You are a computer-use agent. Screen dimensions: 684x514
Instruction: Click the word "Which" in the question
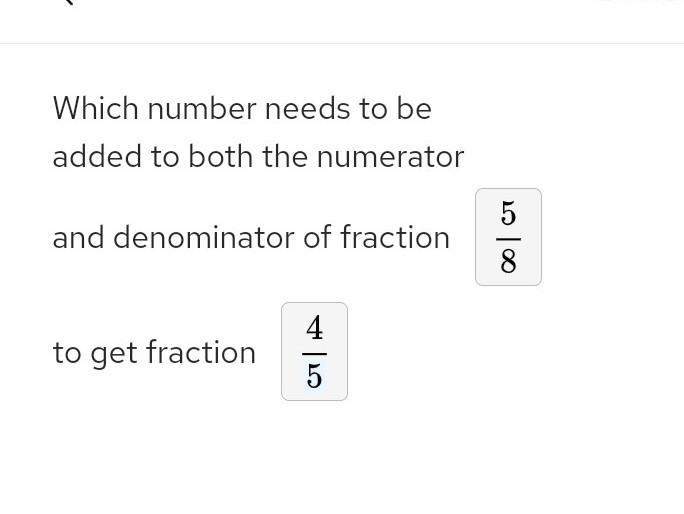96,108
